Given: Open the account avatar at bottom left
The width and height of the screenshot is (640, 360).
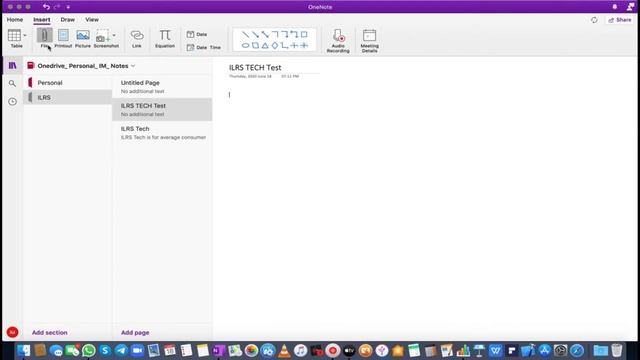Looking at the screenshot, I should tap(12, 332).
